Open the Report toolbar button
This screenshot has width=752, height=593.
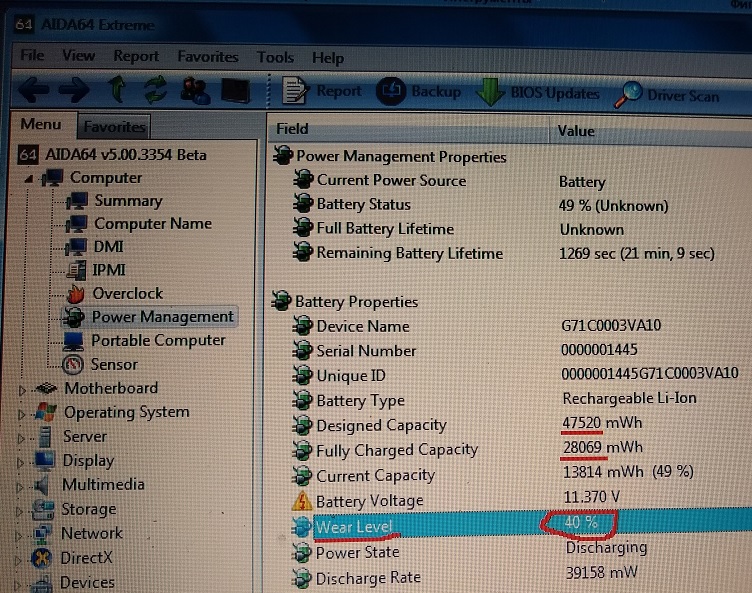321,91
